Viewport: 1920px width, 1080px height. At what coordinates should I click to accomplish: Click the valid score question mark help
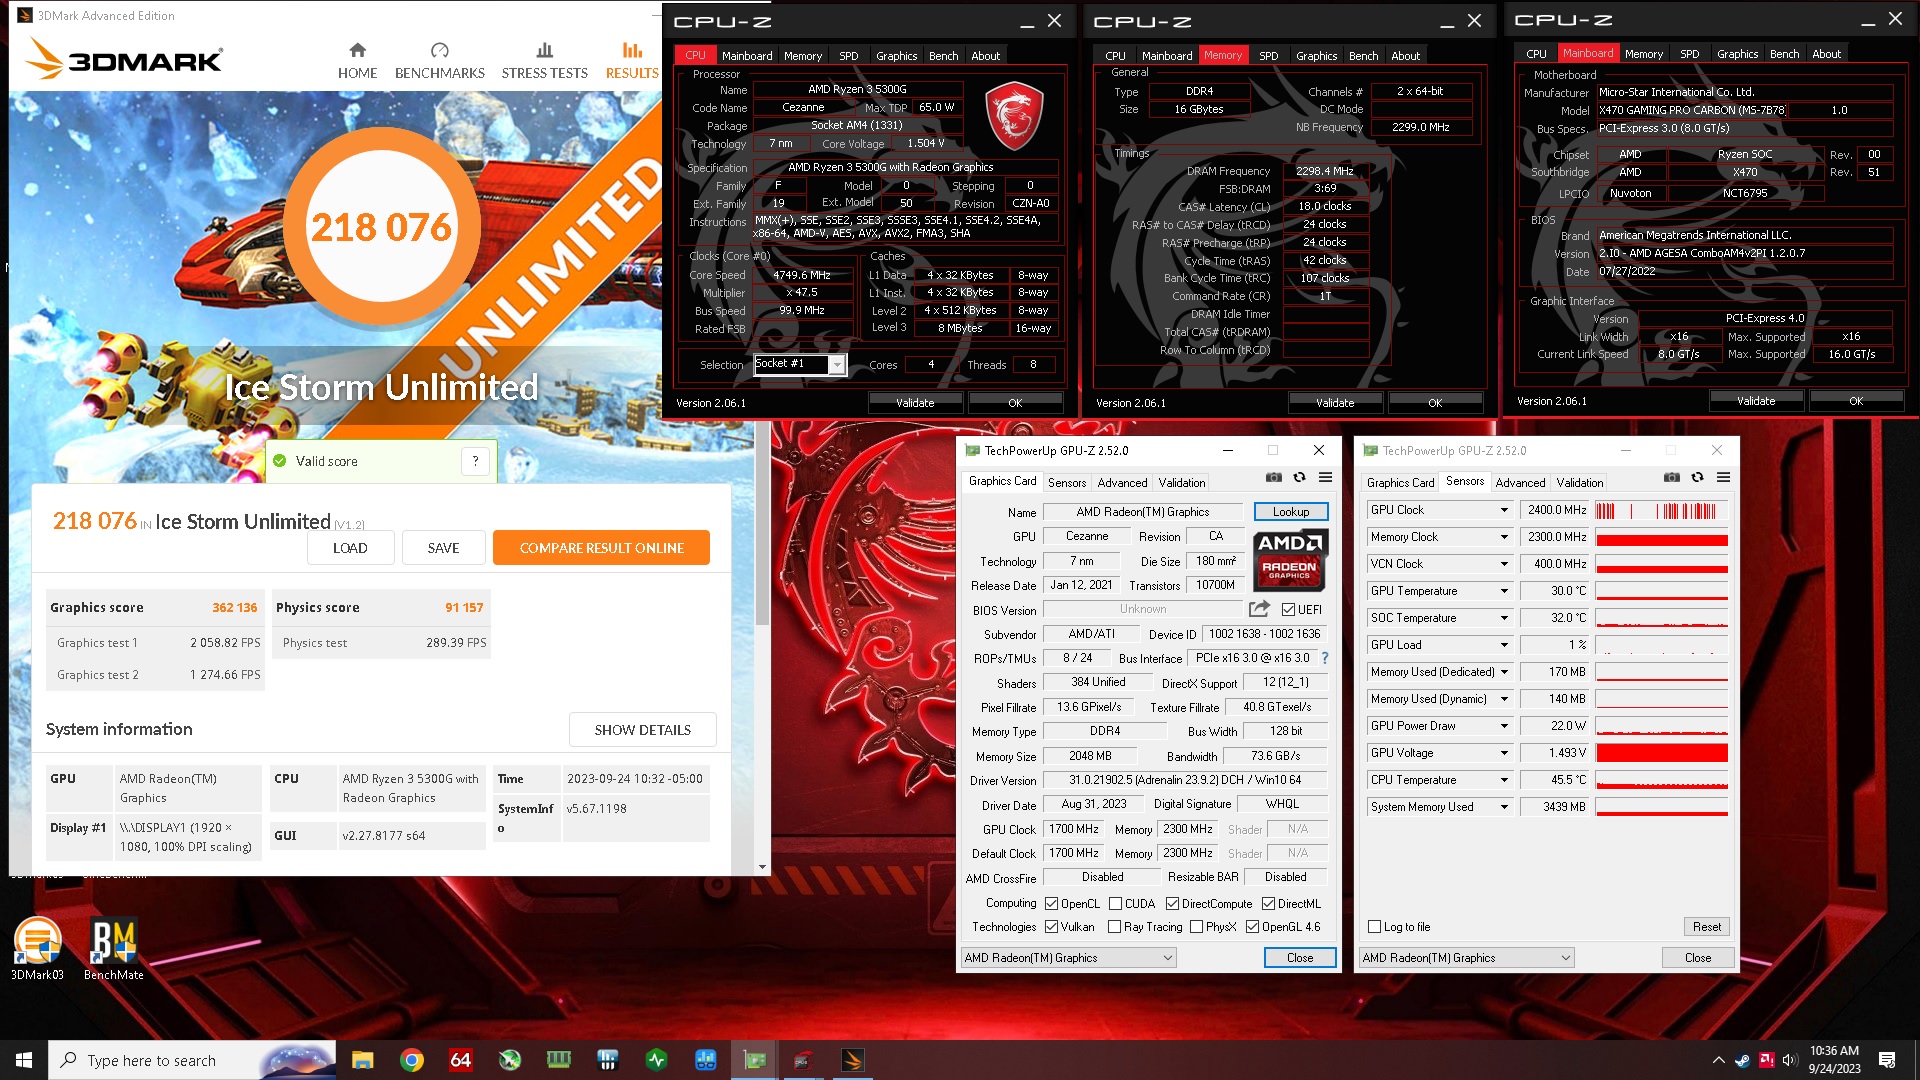(x=476, y=461)
